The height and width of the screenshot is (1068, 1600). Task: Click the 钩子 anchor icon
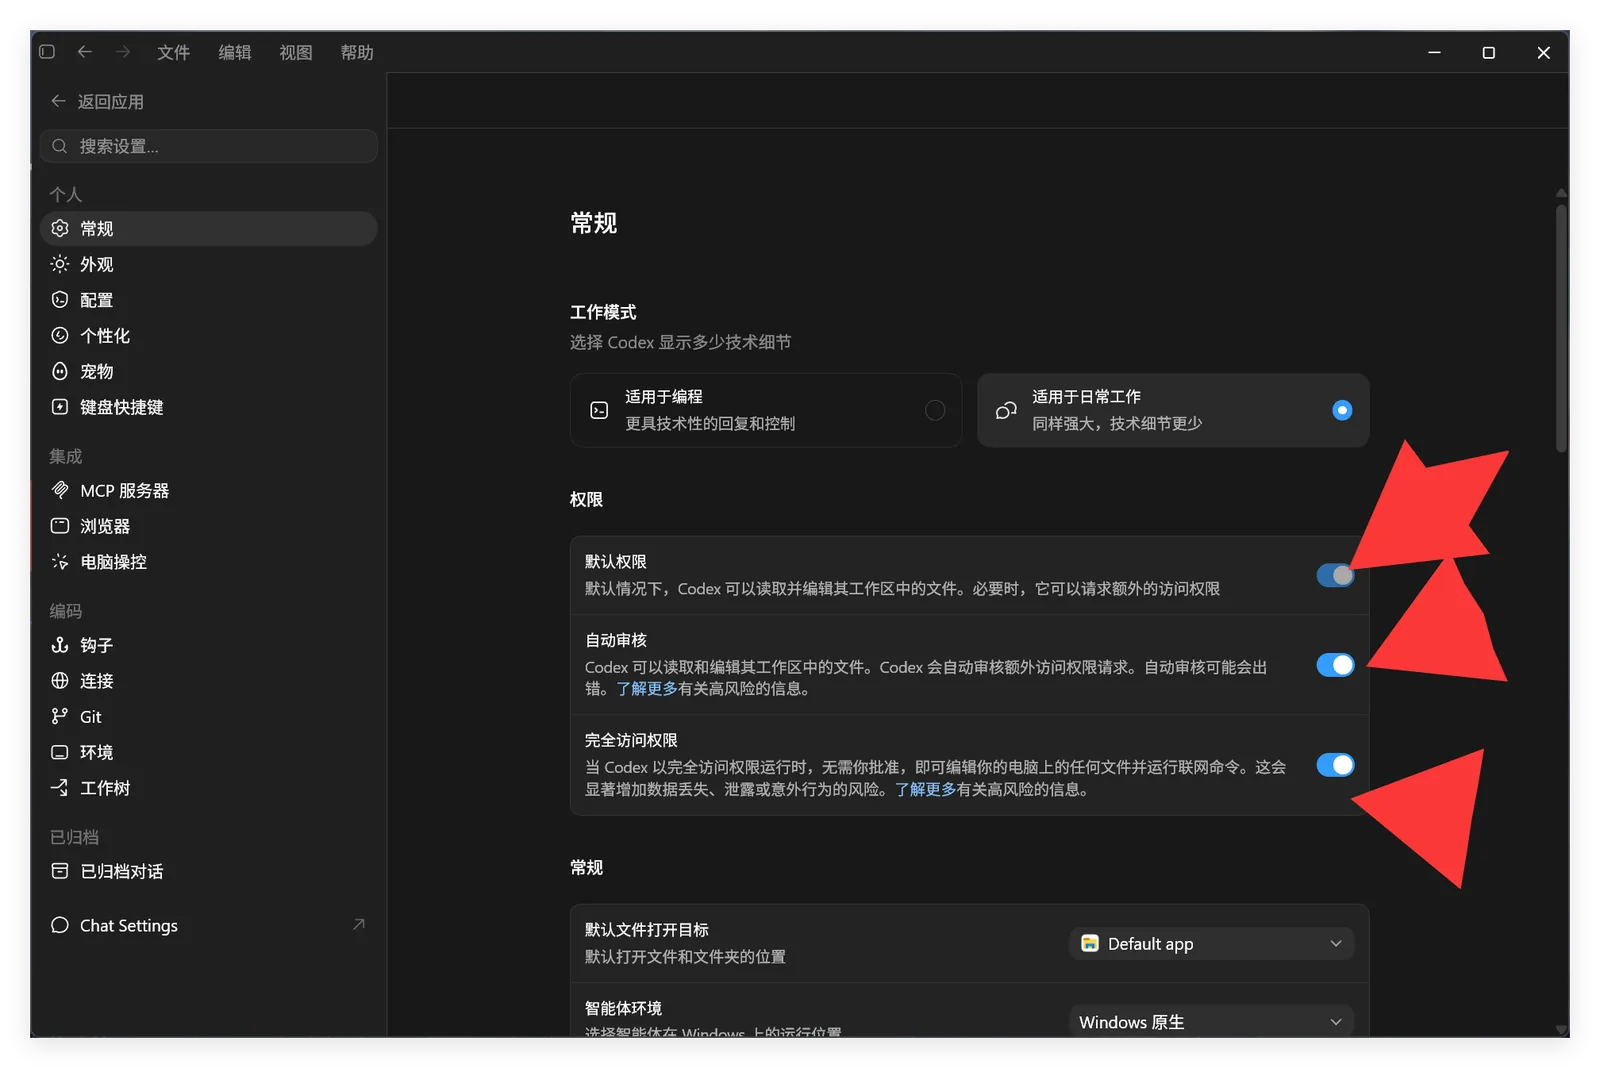[60, 645]
